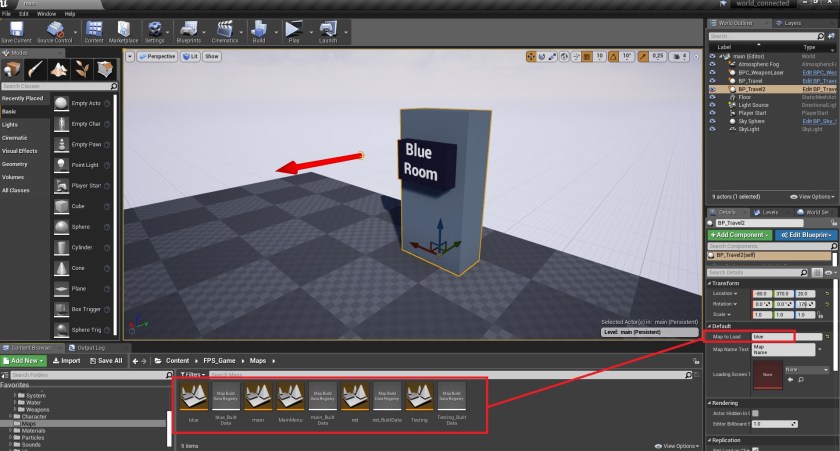The height and width of the screenshot is (451, 840).
Task: Open the Filters dropdown in Content Browser
Action: tap(192, 374)
